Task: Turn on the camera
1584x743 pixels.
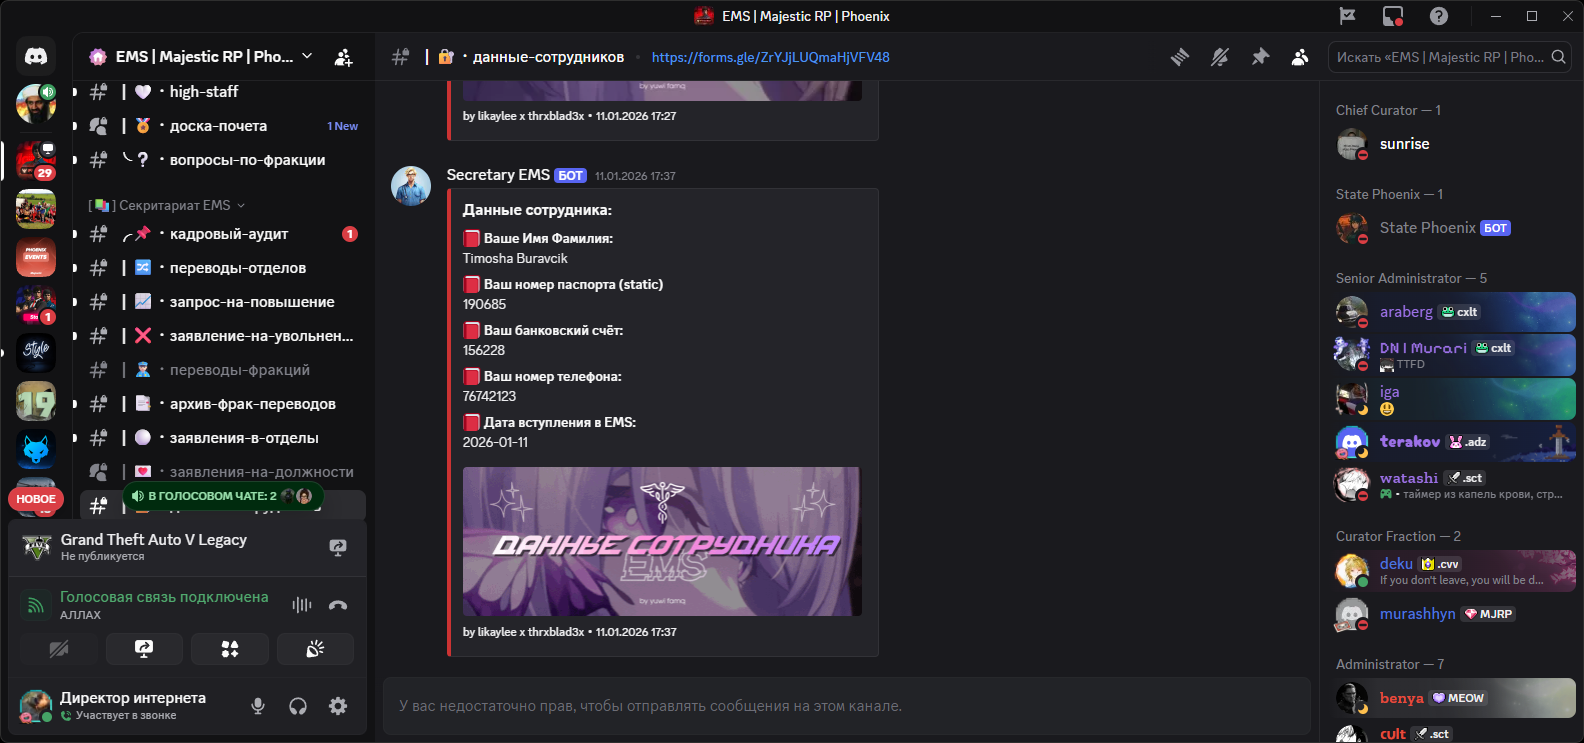Action: pyautogui.click(x=59, y=649)
